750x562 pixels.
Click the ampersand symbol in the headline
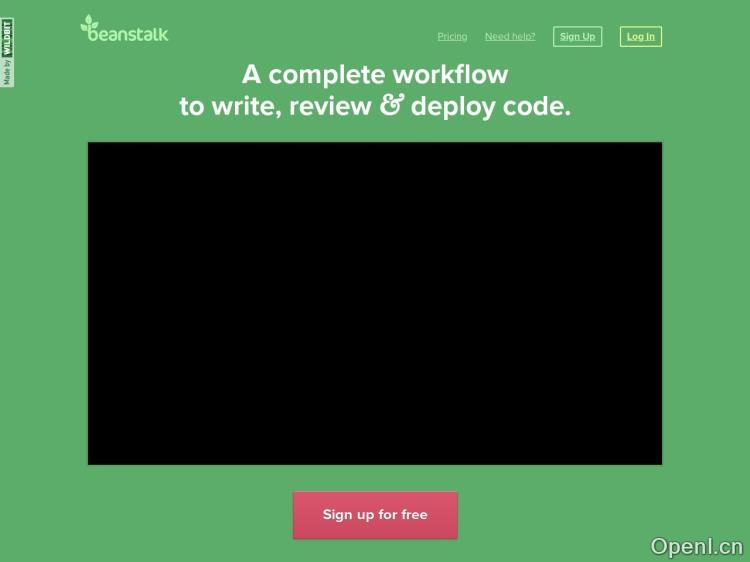(x=391, y=106)
